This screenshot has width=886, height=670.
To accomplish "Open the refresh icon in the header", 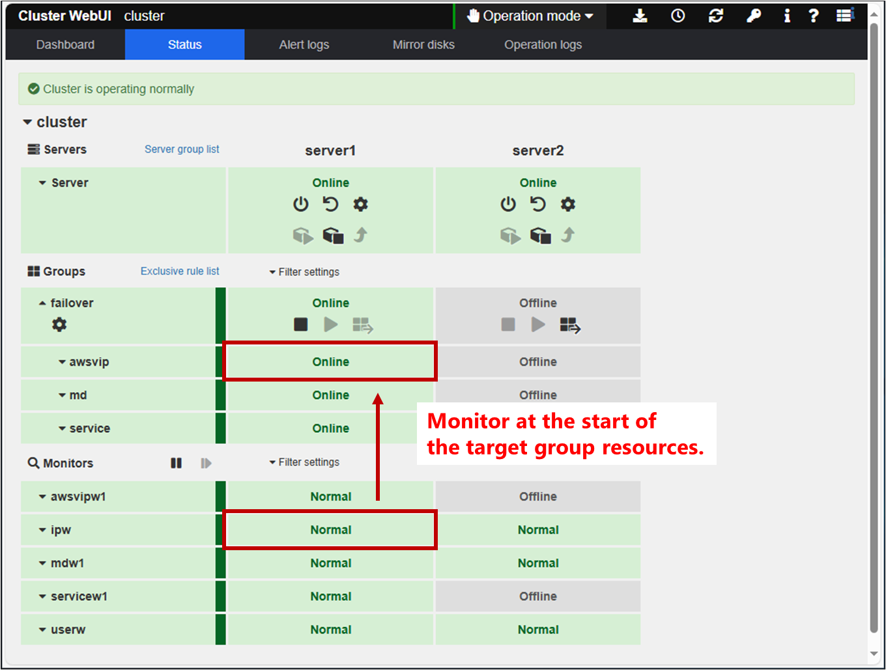I will point(716,15).
